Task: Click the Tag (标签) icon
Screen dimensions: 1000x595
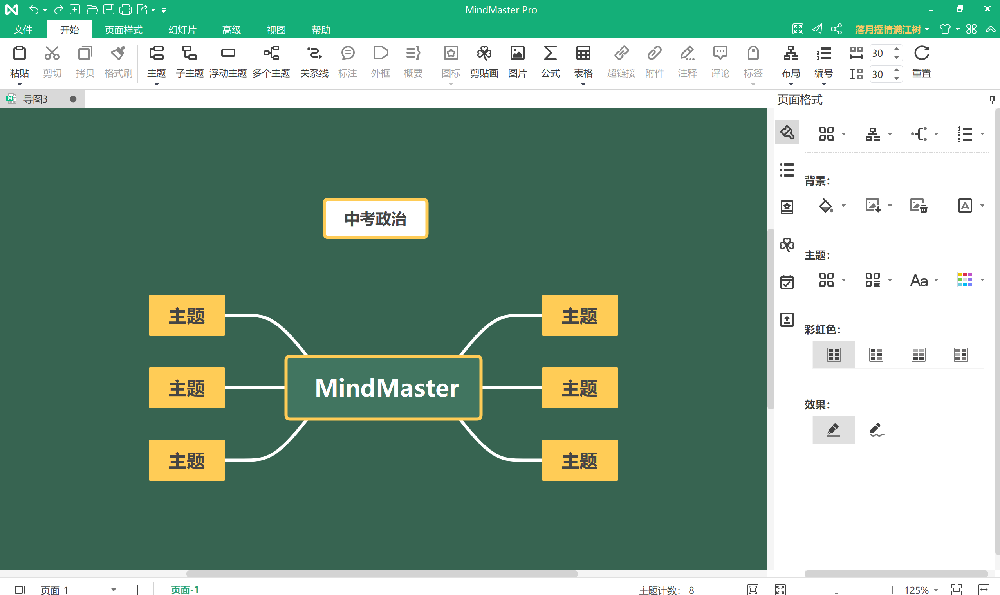Action: (x=753, y=54)
